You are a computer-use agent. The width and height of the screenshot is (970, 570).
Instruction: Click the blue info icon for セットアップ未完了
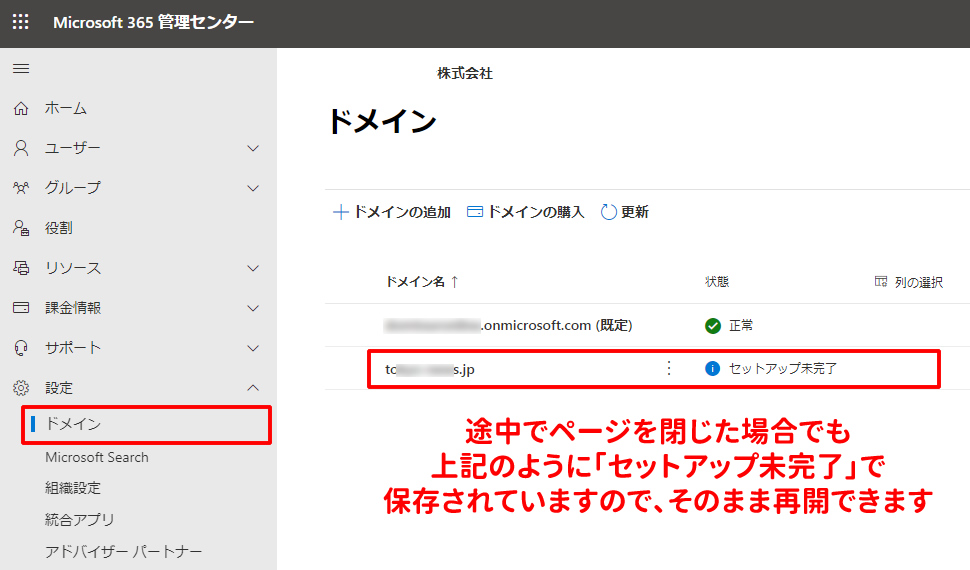point(713,369)
